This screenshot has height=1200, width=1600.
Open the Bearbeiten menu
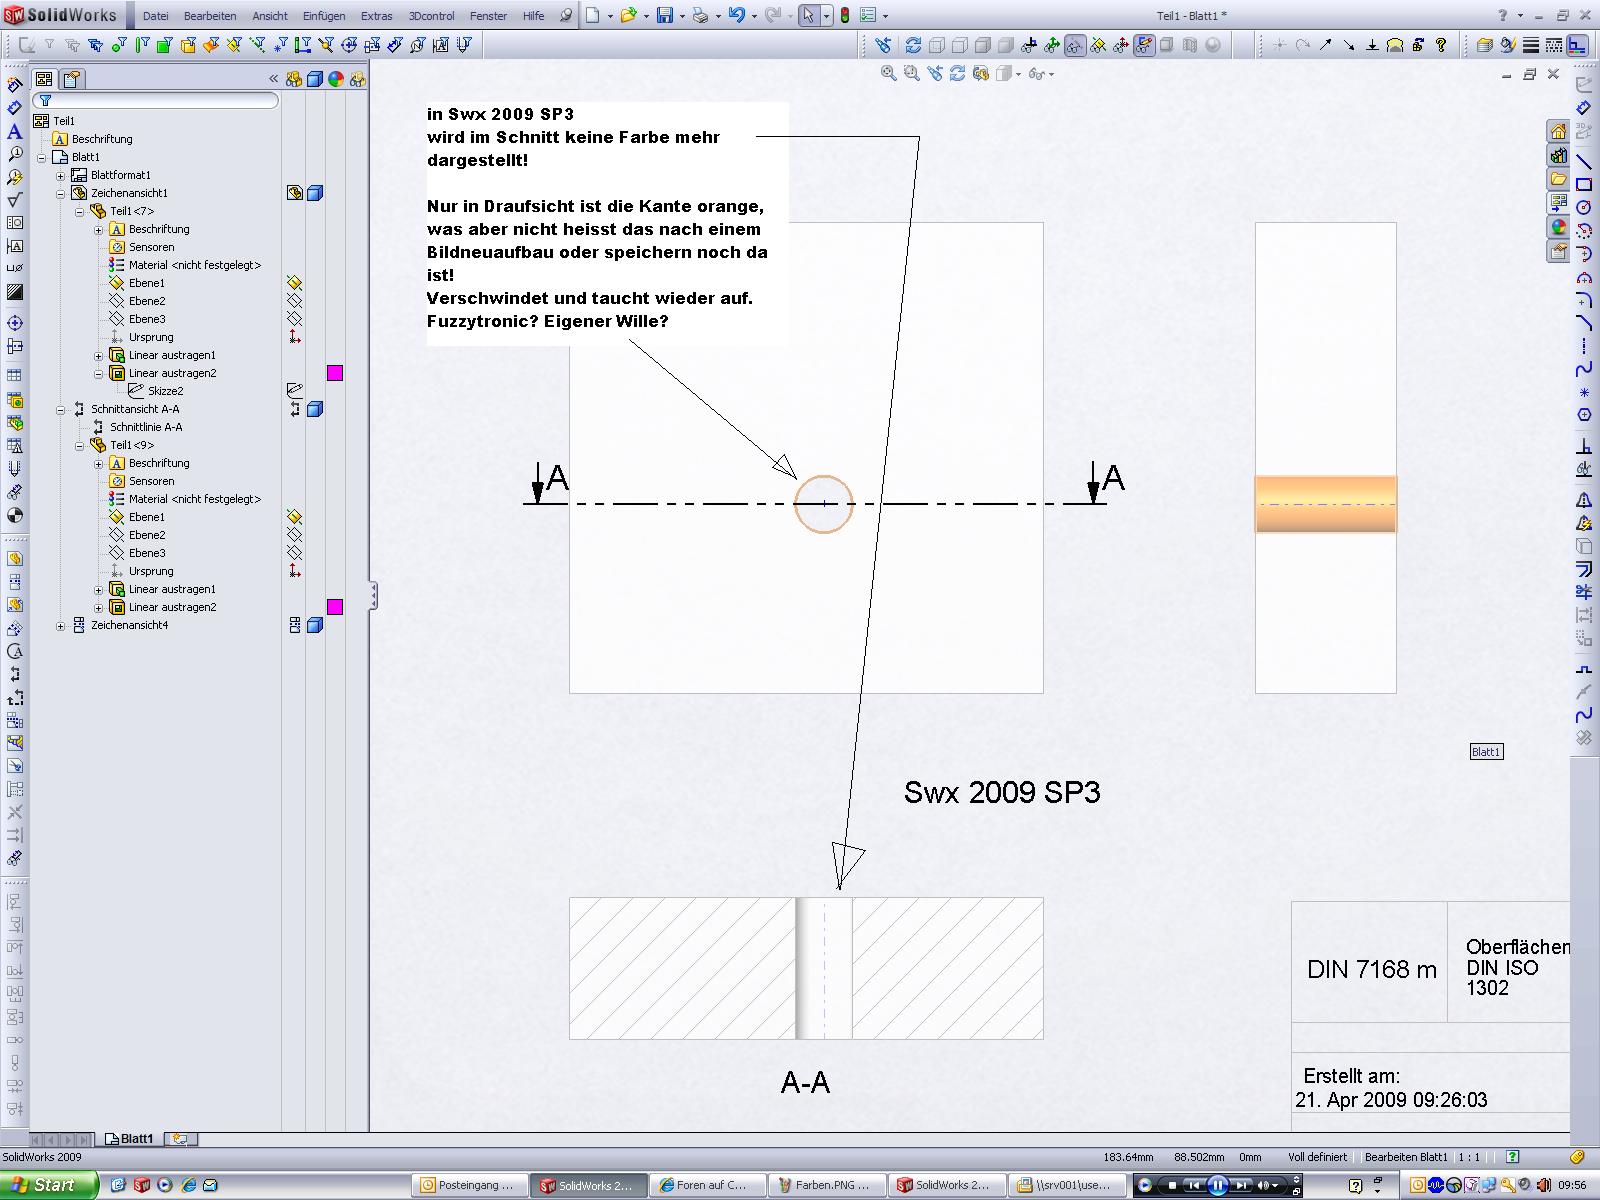click(x=210, y=16)
